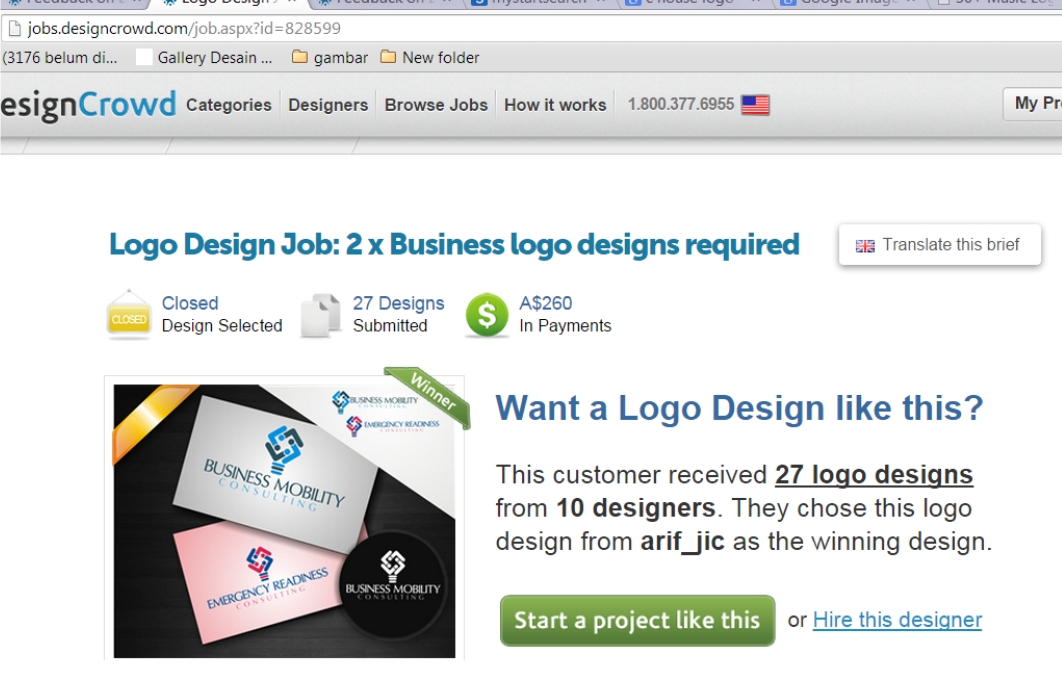Click the page icon in address bar
The height and width of the screenshot is (681, 1062).
[14, 28]
